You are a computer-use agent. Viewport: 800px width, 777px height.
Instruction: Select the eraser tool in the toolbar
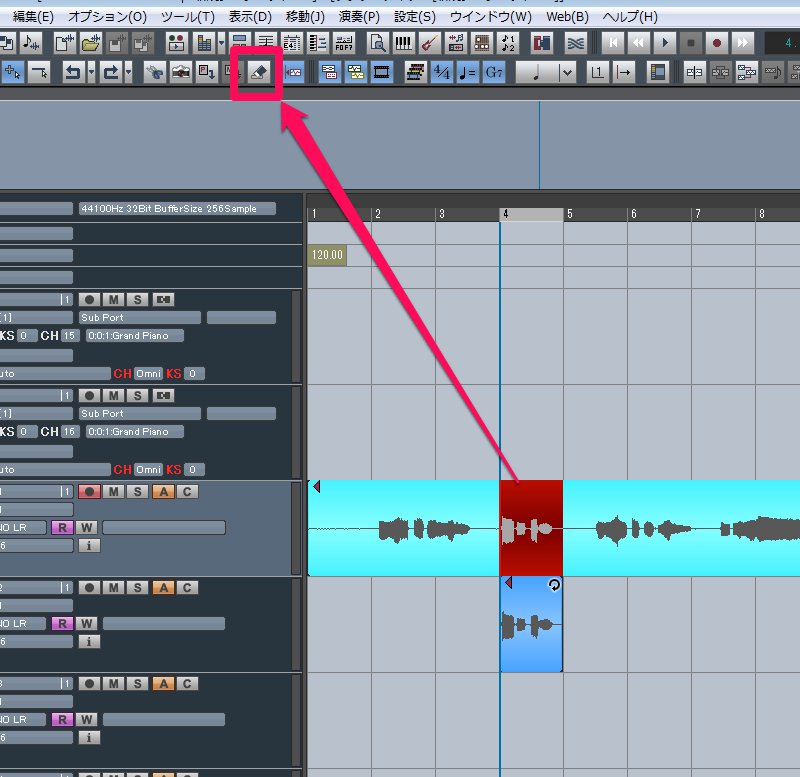tap(259, 72)
